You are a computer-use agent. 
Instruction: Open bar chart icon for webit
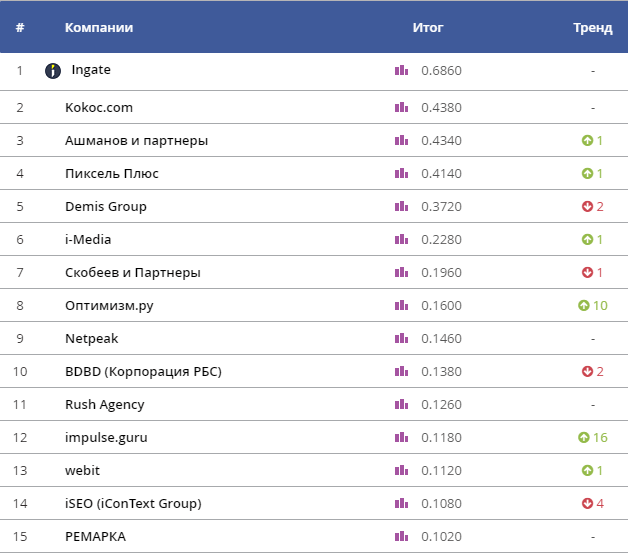[x=401, y=470]
